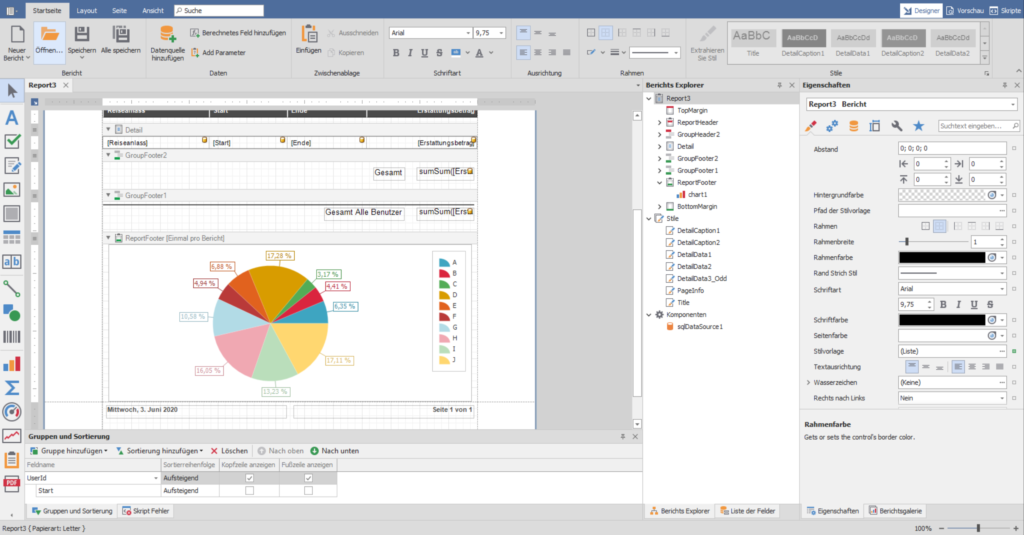This screenshot has width=1024, height=535.
Task: Select the gauge tool in left toolbox
Action: pyautogui.click(x=12, y=411)
